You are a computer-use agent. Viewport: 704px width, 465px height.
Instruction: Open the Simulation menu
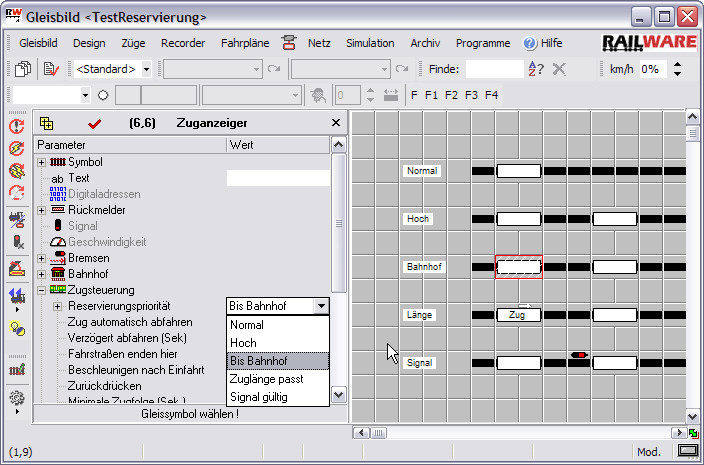click(370, 43)
